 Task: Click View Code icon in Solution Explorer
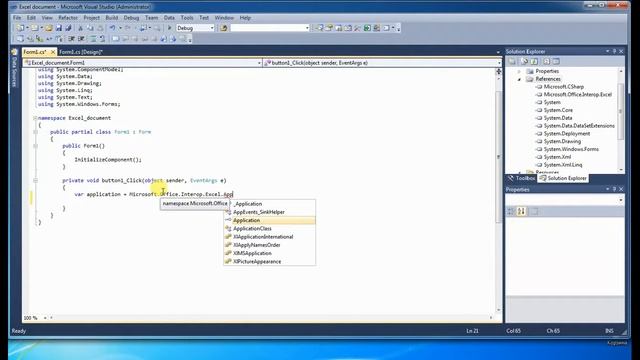click(546, 61)
